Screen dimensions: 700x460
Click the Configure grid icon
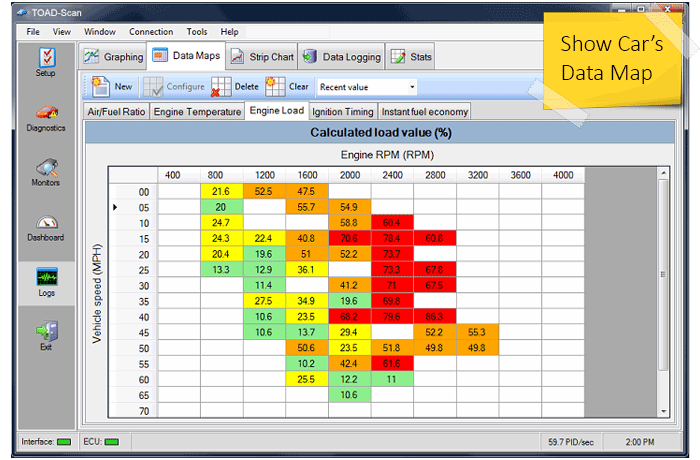[153, 87]
